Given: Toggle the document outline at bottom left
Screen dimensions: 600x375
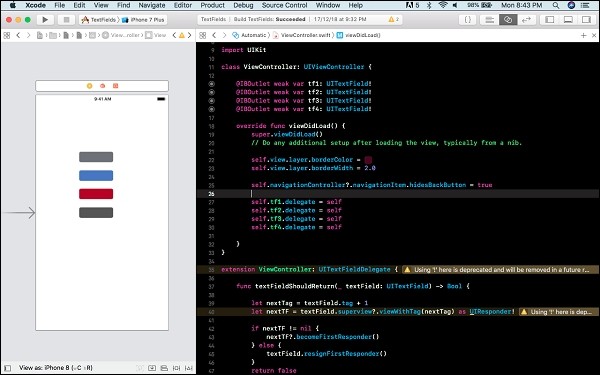Looking at the screenshot, I should [7, 368].
